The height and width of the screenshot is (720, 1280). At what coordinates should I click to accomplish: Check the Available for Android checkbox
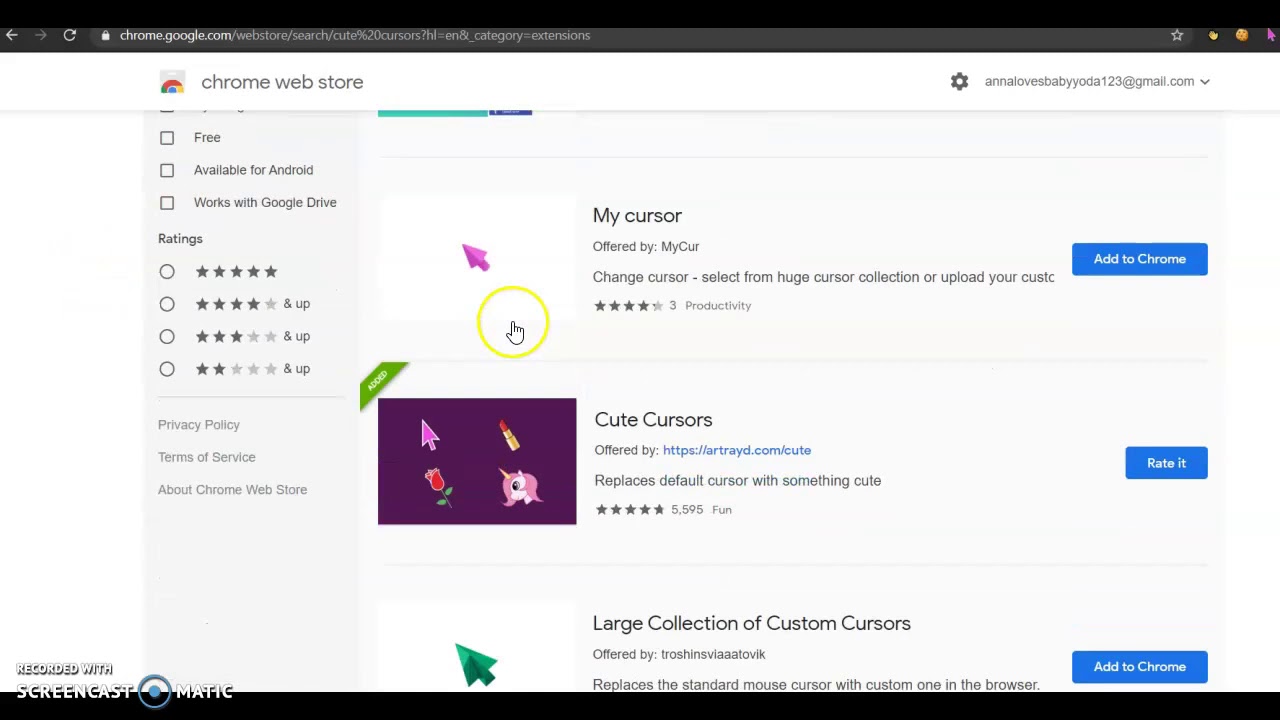point(167,170)
